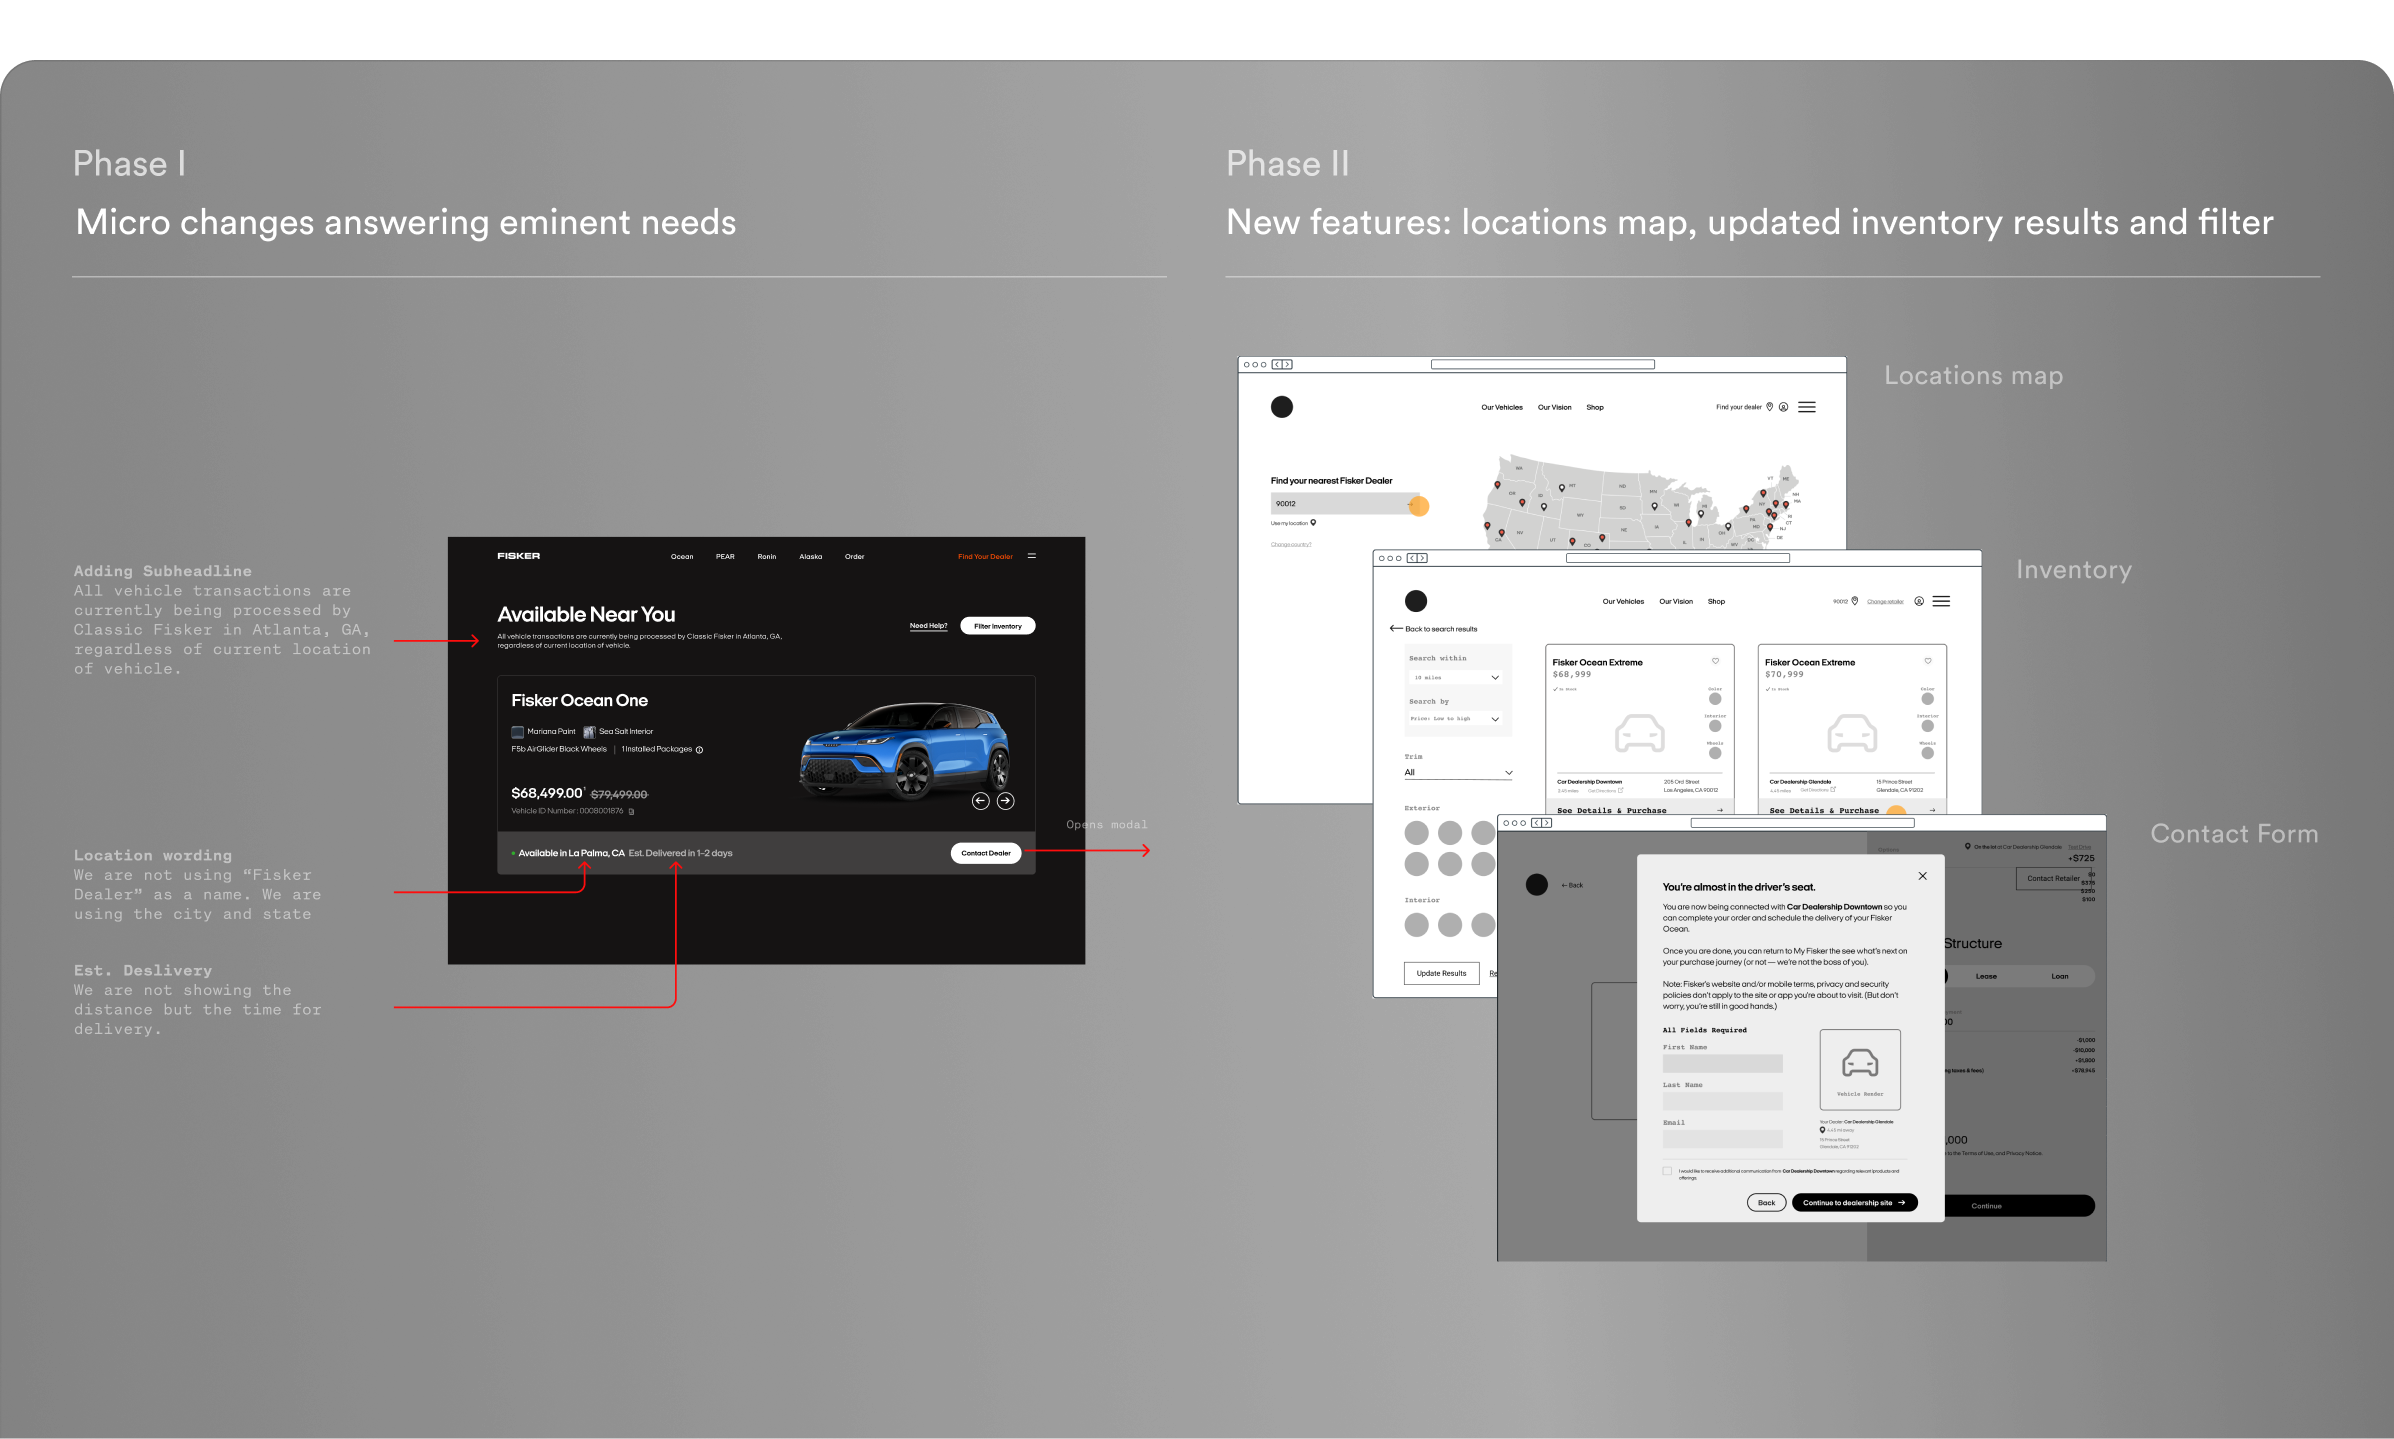Open the Order menu item
2394x1439 pixels.
(x=855, y=557)
